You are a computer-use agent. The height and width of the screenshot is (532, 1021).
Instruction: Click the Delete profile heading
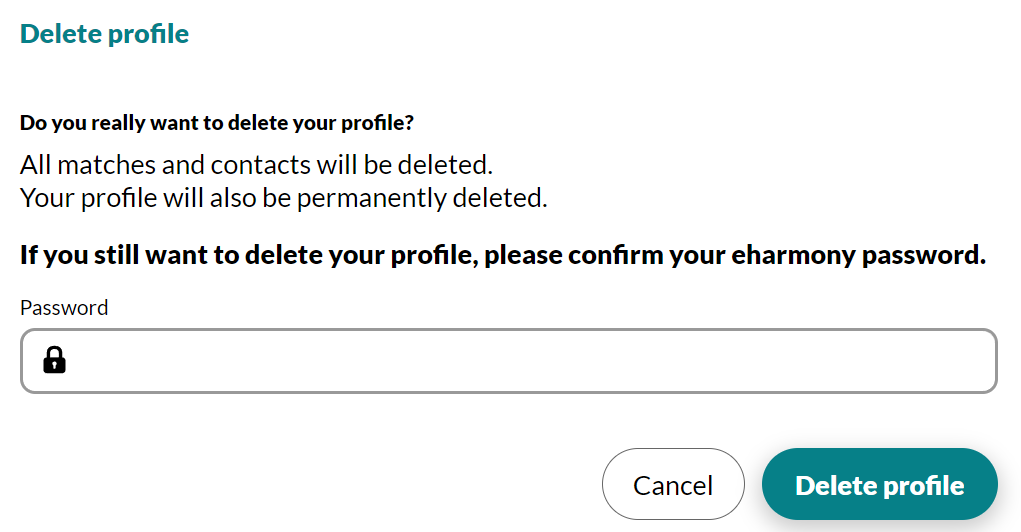pyautogui.click(x=104, y=33)
